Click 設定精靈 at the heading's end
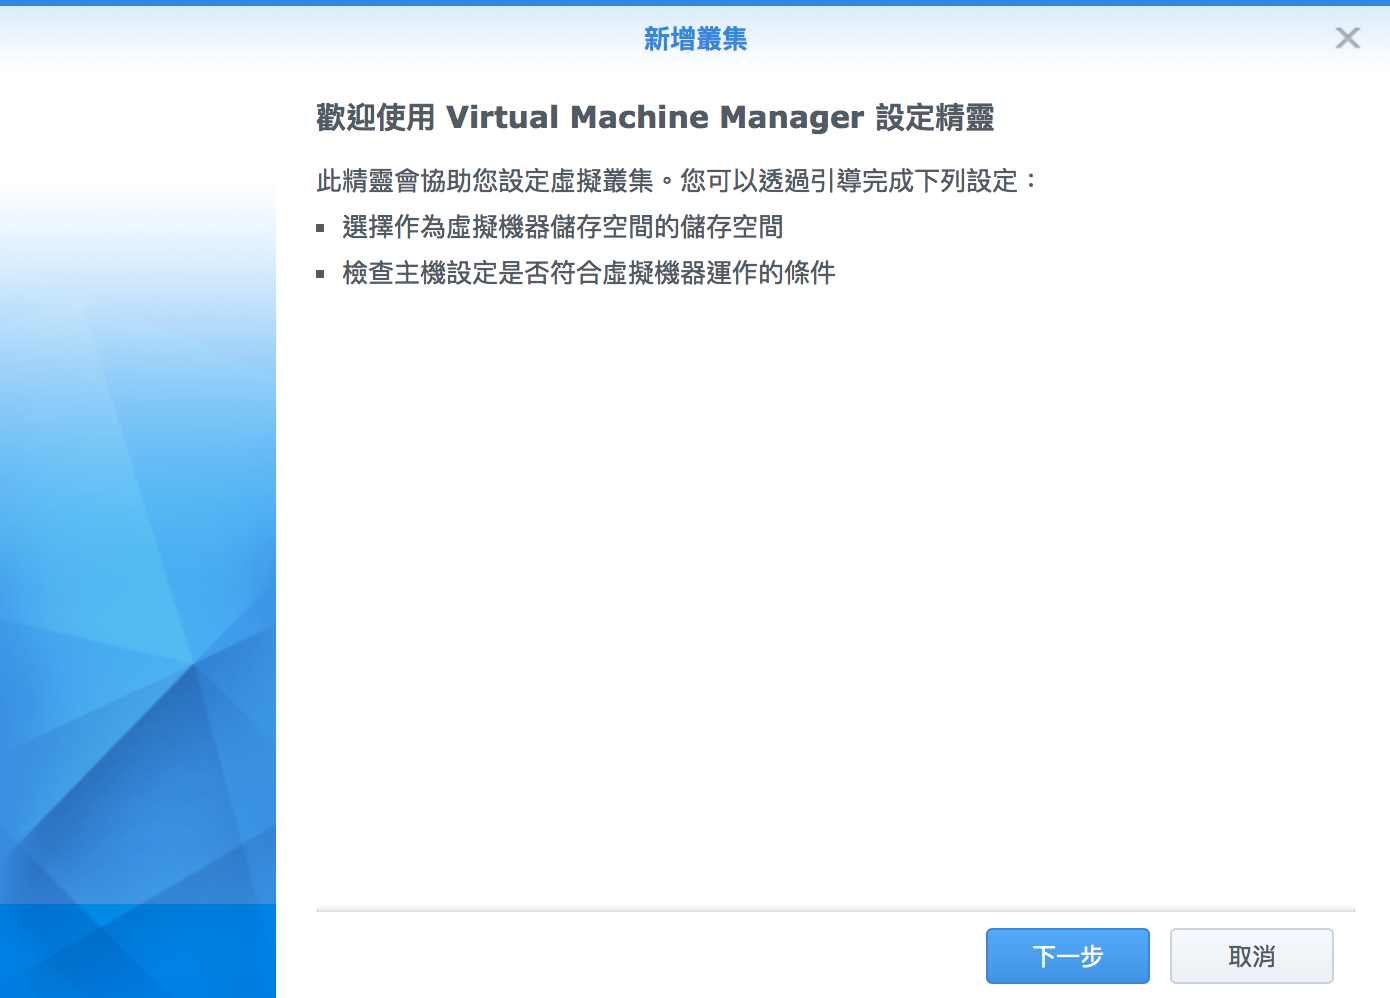Screen dimensions: 1390x998 pyautogui.click(x=934, y=117)
